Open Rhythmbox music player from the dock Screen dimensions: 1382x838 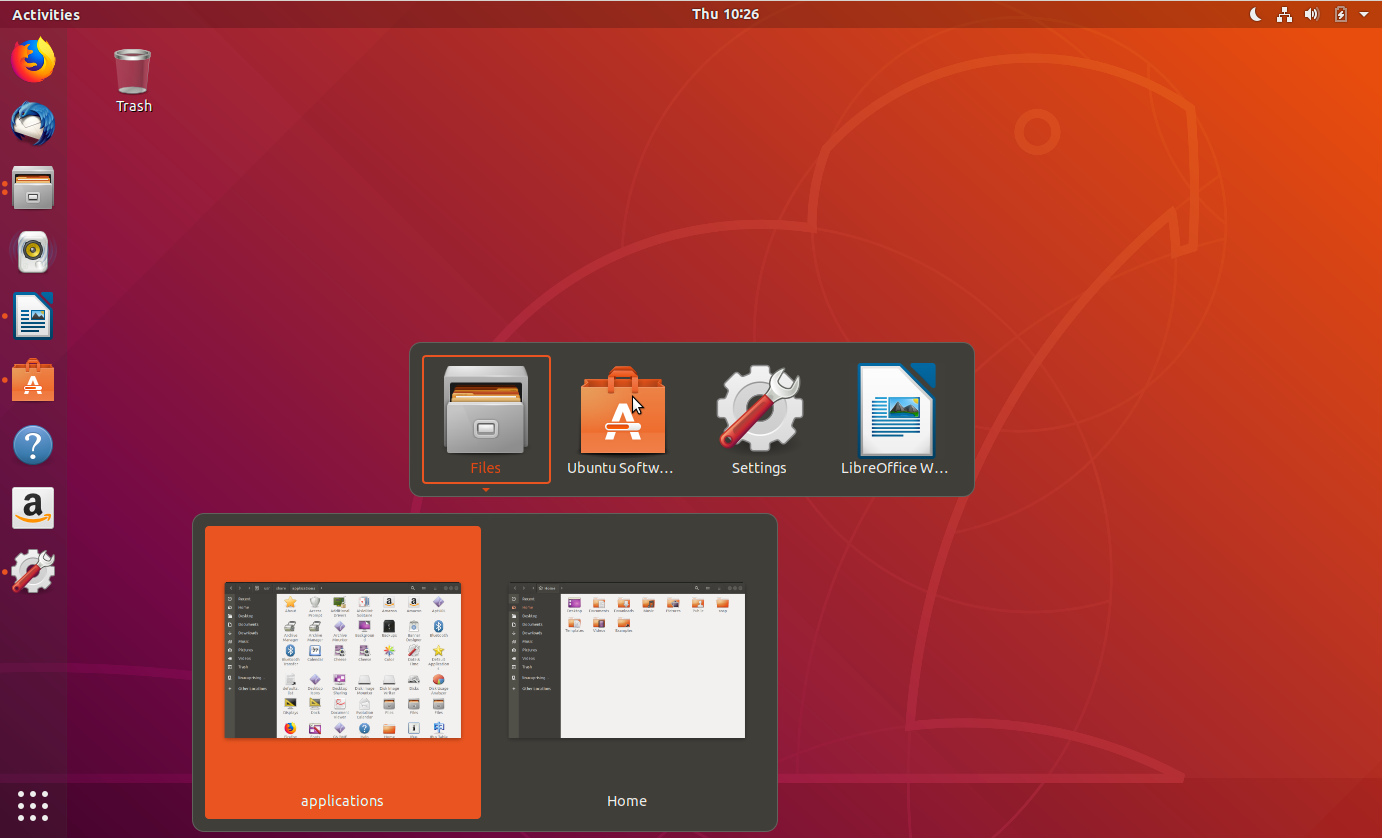point(33,252)
